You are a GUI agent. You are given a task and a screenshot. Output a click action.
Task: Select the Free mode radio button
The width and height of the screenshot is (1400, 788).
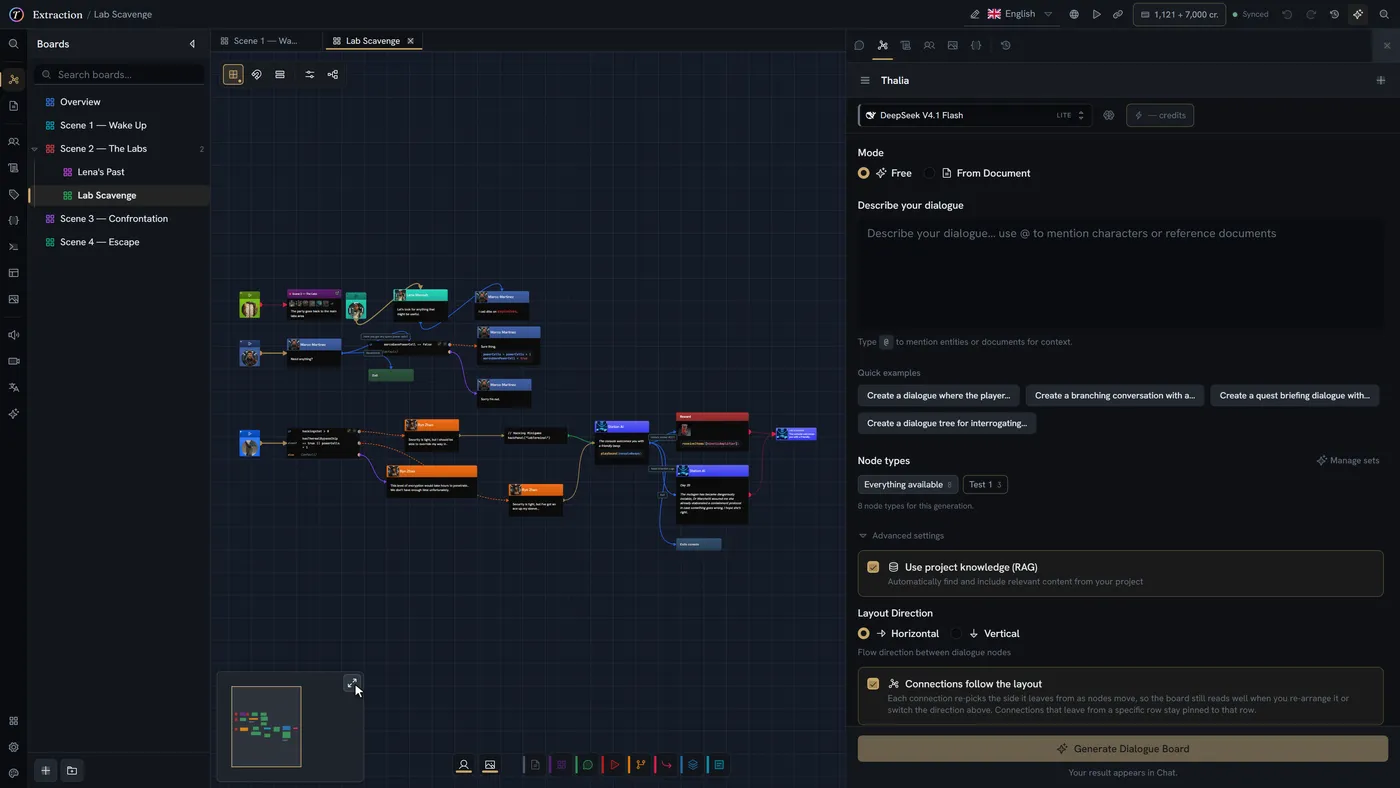point(864,173)
